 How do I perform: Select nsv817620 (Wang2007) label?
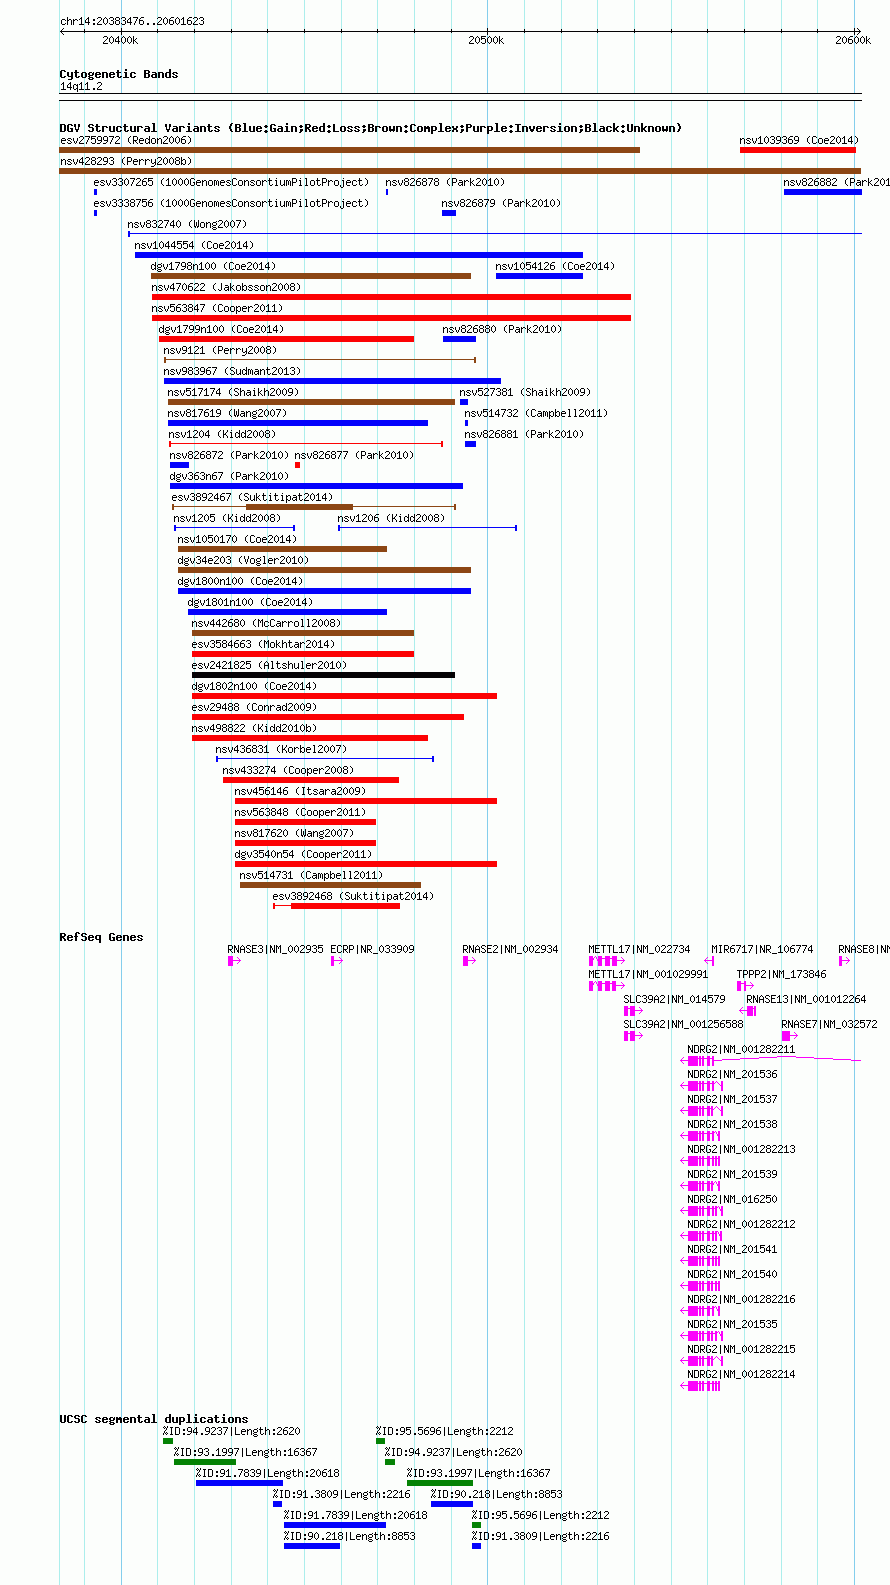294,833
